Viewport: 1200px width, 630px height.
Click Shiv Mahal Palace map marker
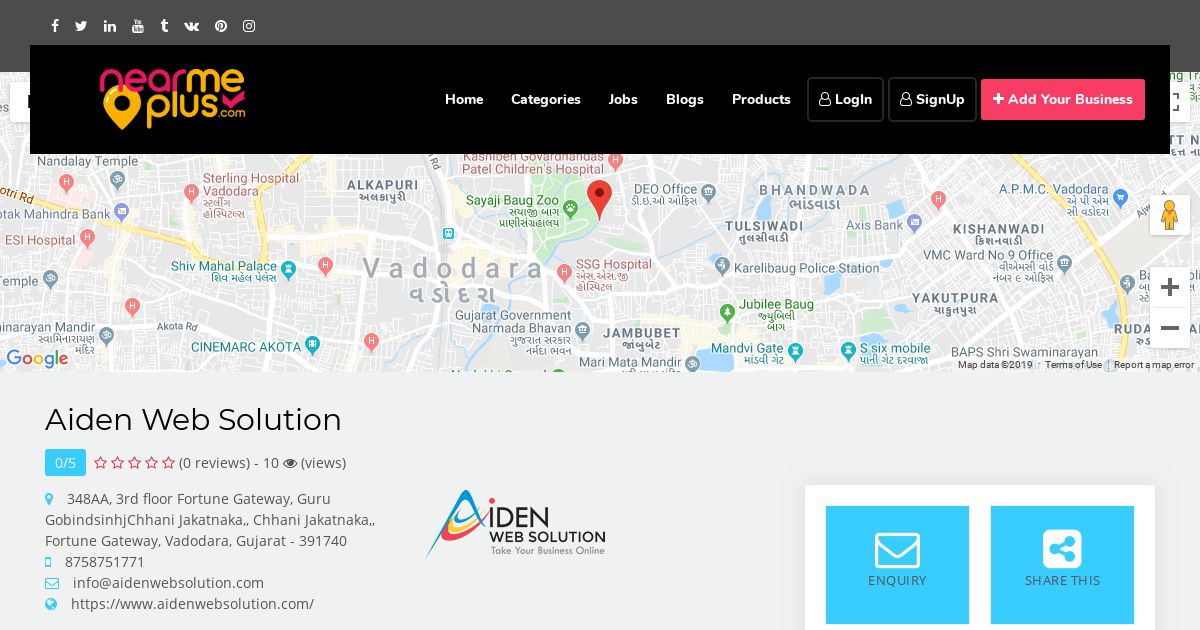tap(289, 268)
